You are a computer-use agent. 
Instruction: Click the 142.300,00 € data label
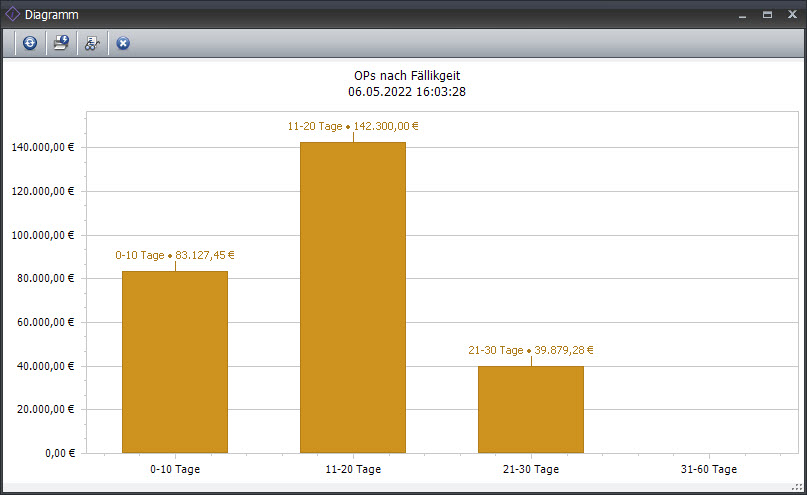(353, 126)
